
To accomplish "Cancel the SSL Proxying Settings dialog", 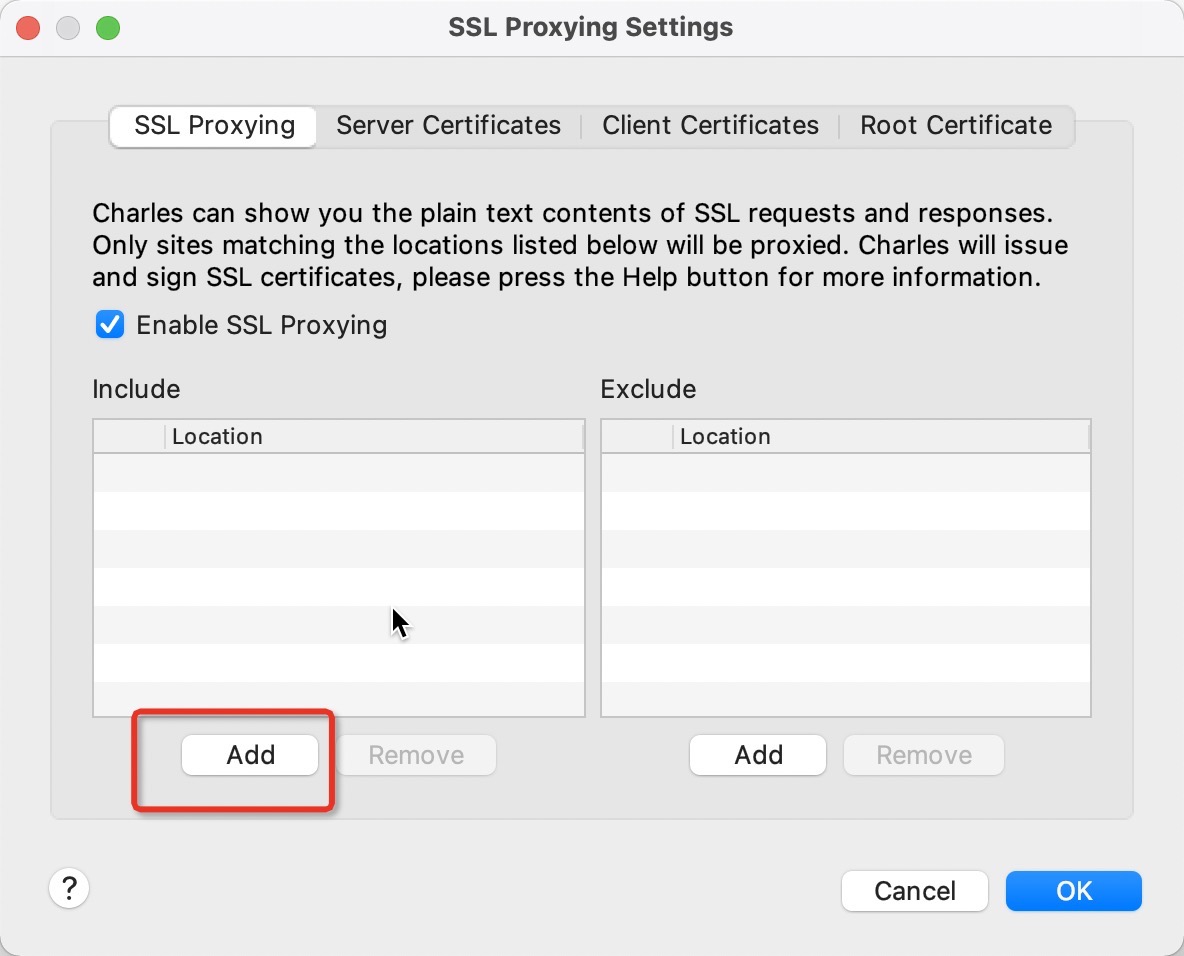I will pos(914,891).
